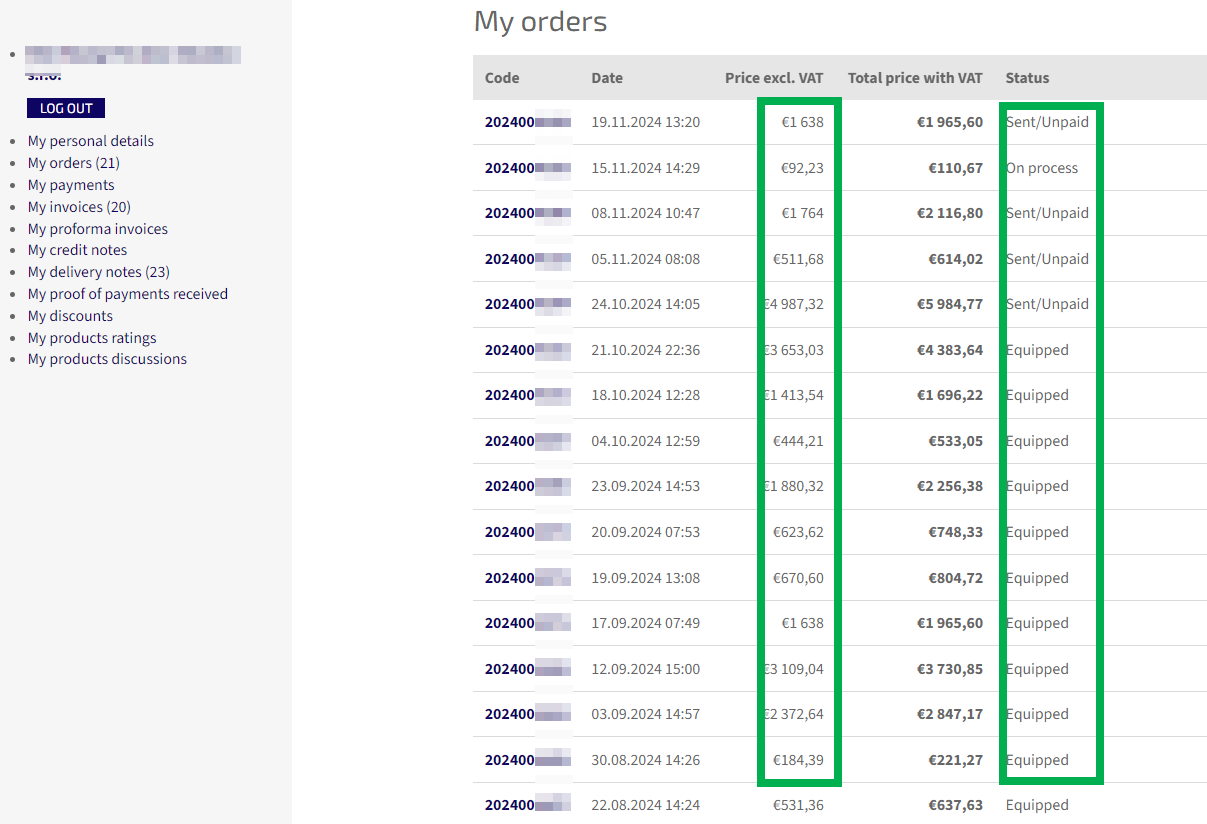Open order code dated 19.11.2024 13:20
Image resolution: width=1207 pixels, height=824 pixels.
point(527,122)
